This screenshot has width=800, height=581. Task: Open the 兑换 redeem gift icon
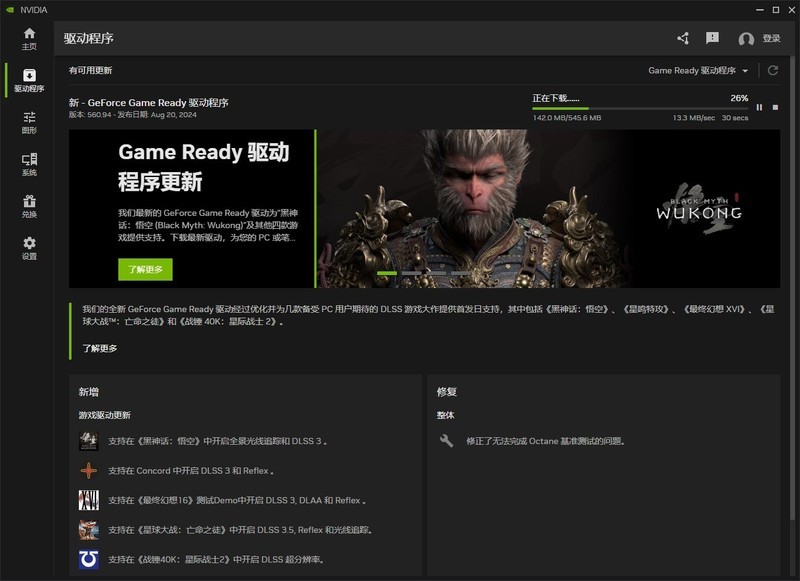(x=29, y=206)
